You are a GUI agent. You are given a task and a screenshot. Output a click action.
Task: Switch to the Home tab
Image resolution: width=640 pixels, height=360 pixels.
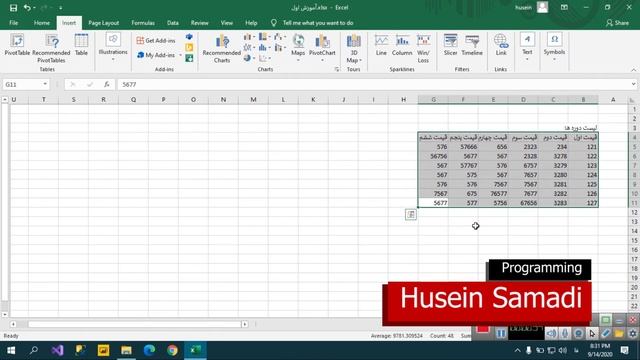(42, 23)
